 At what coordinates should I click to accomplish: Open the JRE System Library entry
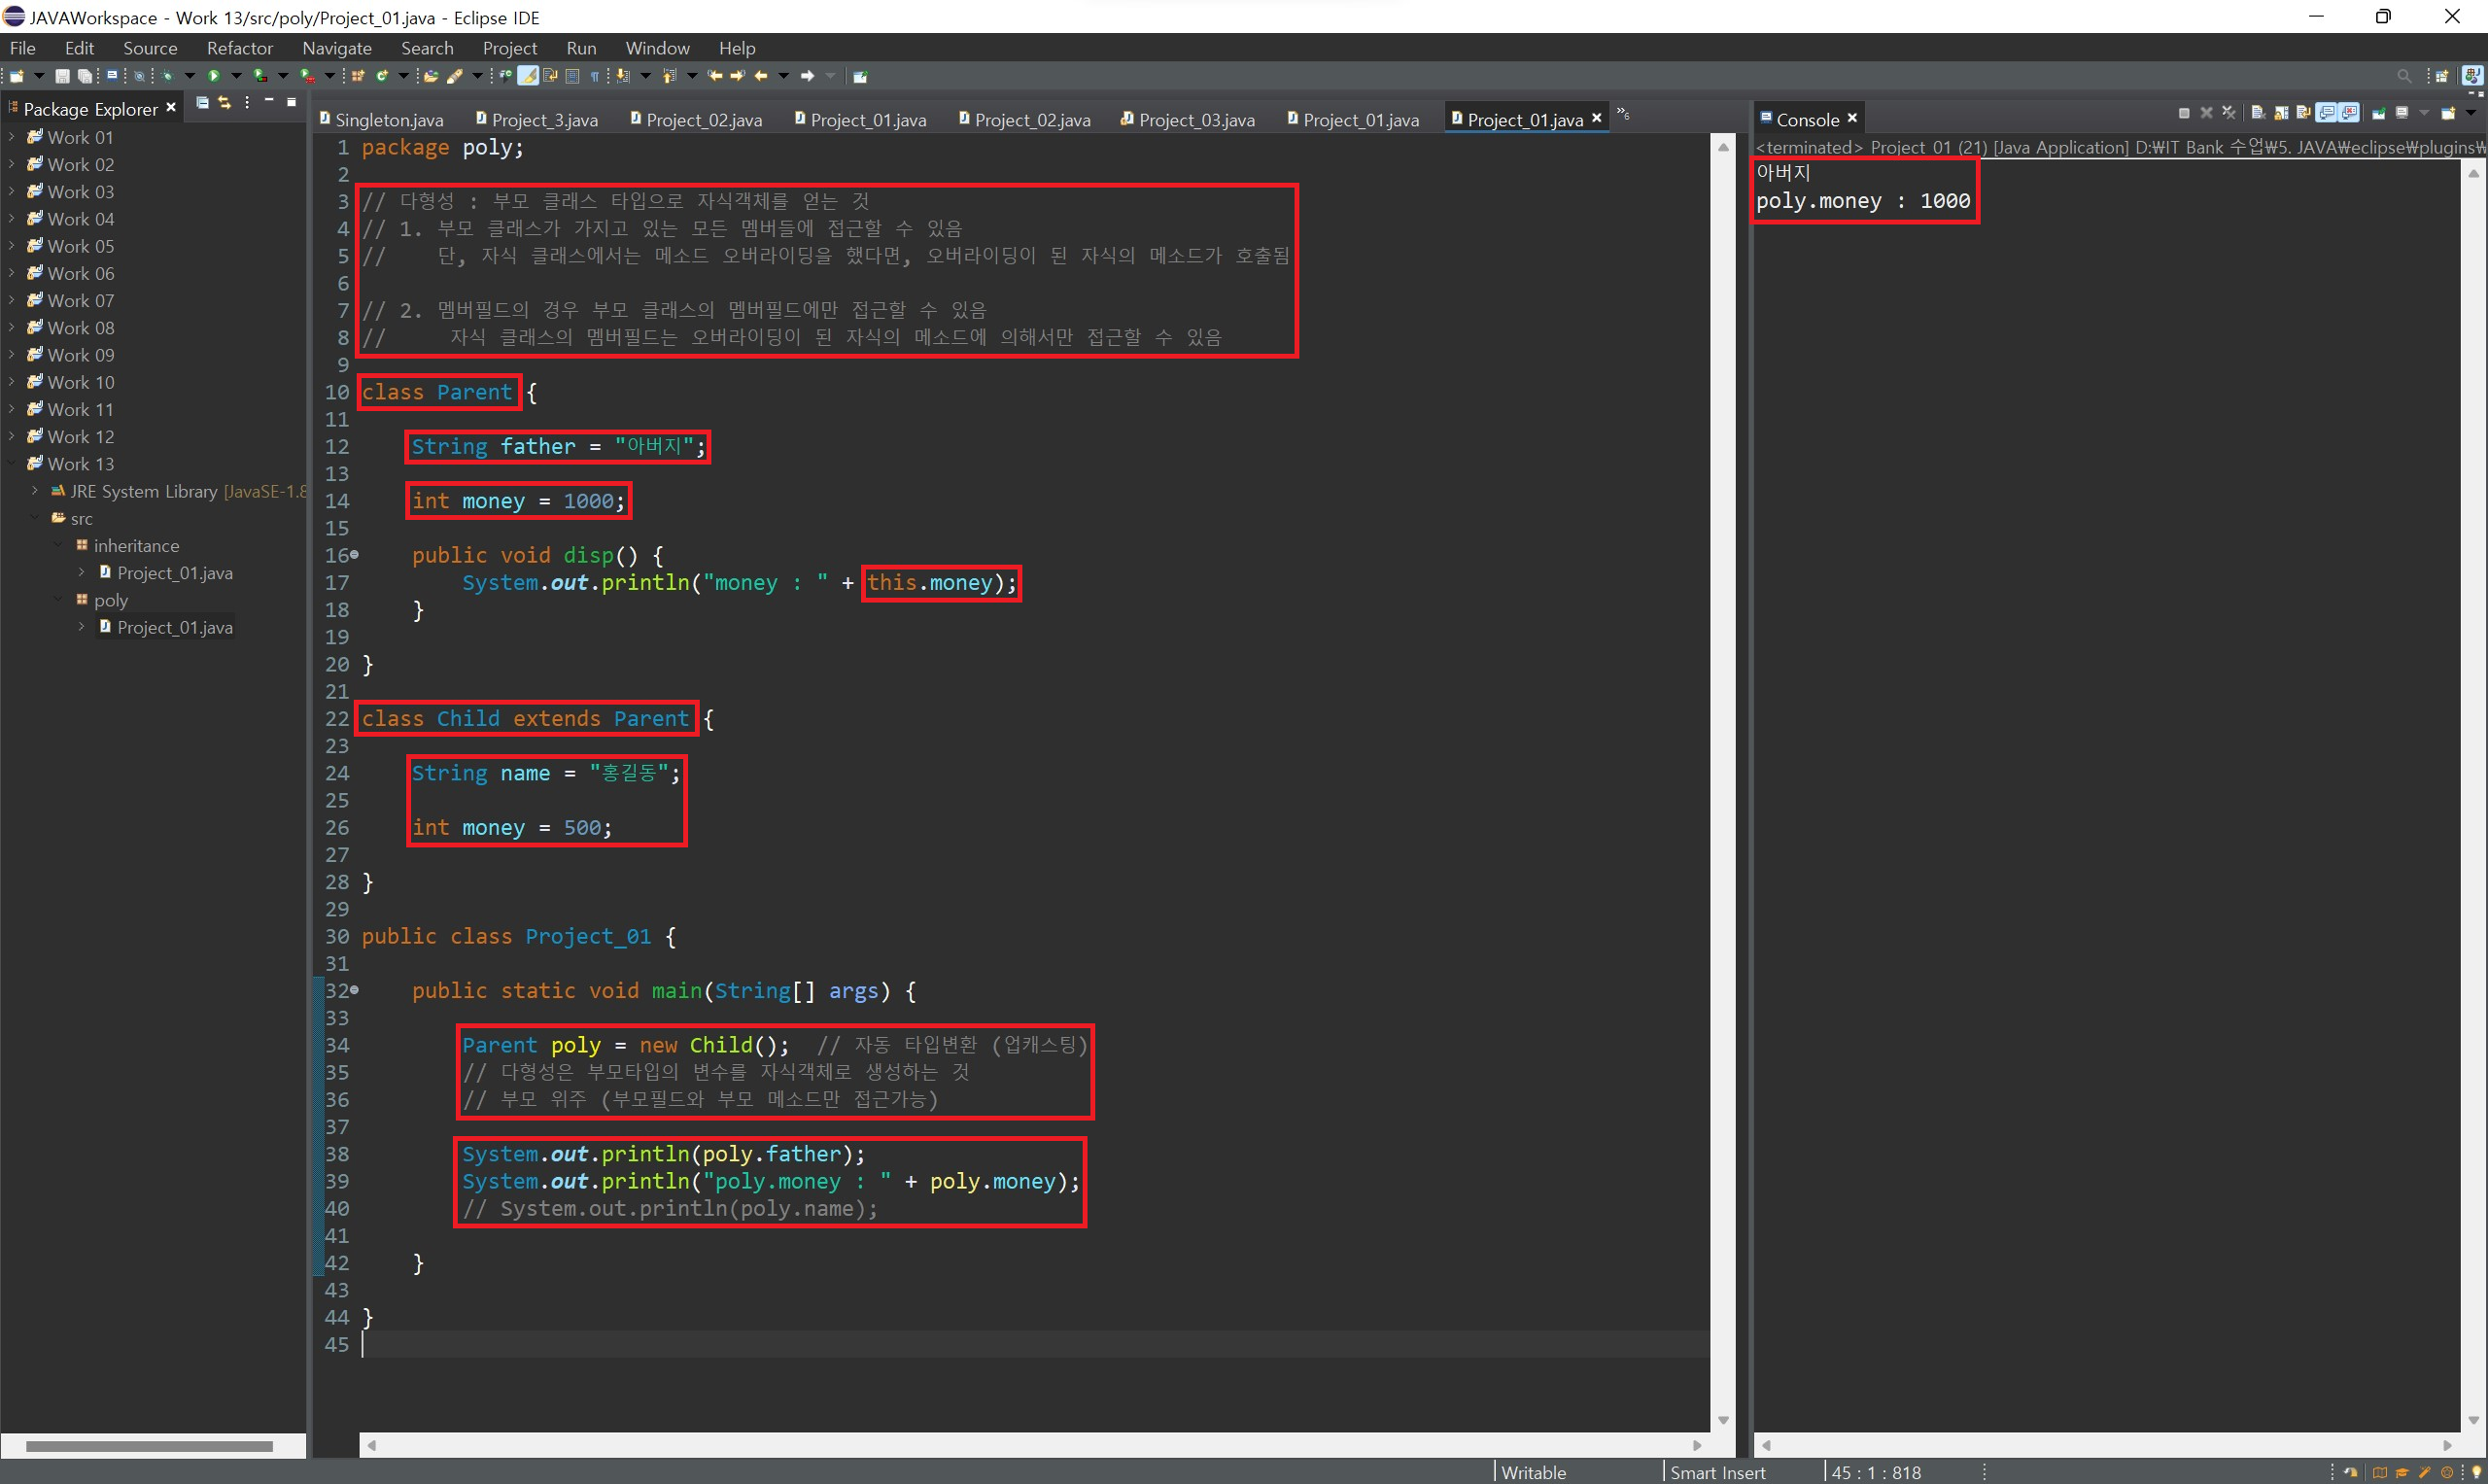143,492
